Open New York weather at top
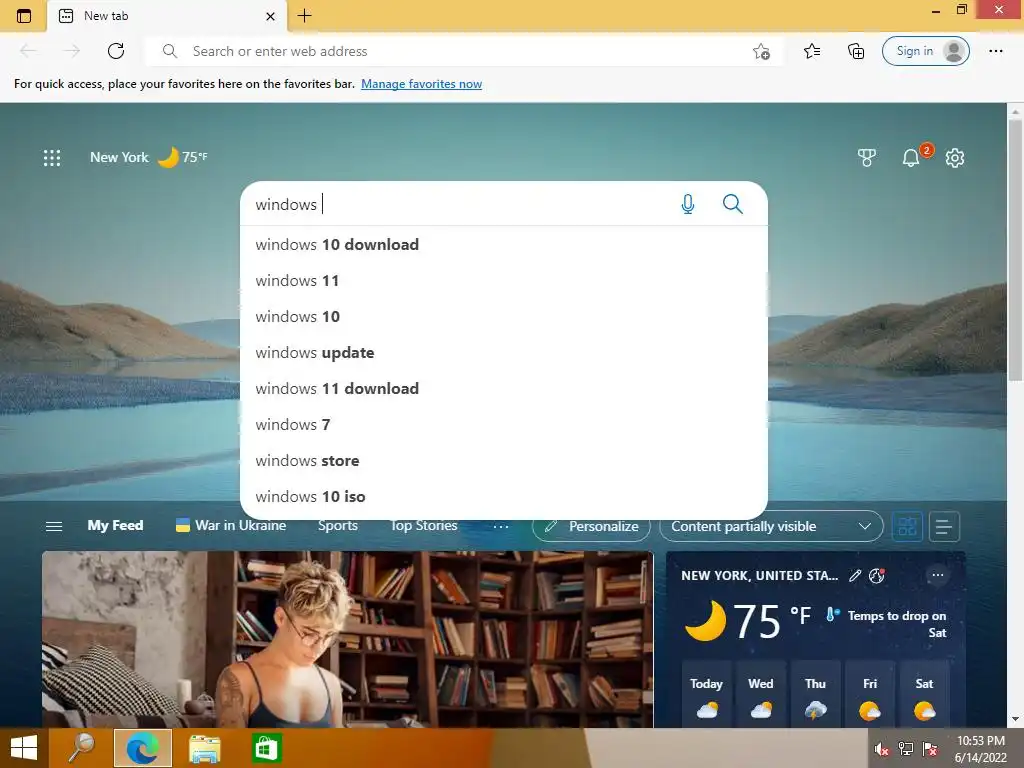Viewport: 1024px width, 768px height. pos(149,157)
